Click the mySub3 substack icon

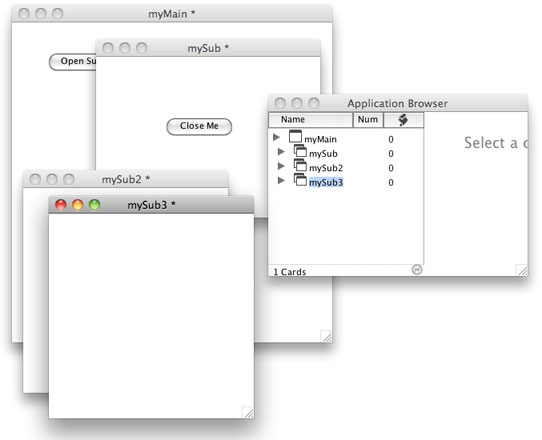300,180
